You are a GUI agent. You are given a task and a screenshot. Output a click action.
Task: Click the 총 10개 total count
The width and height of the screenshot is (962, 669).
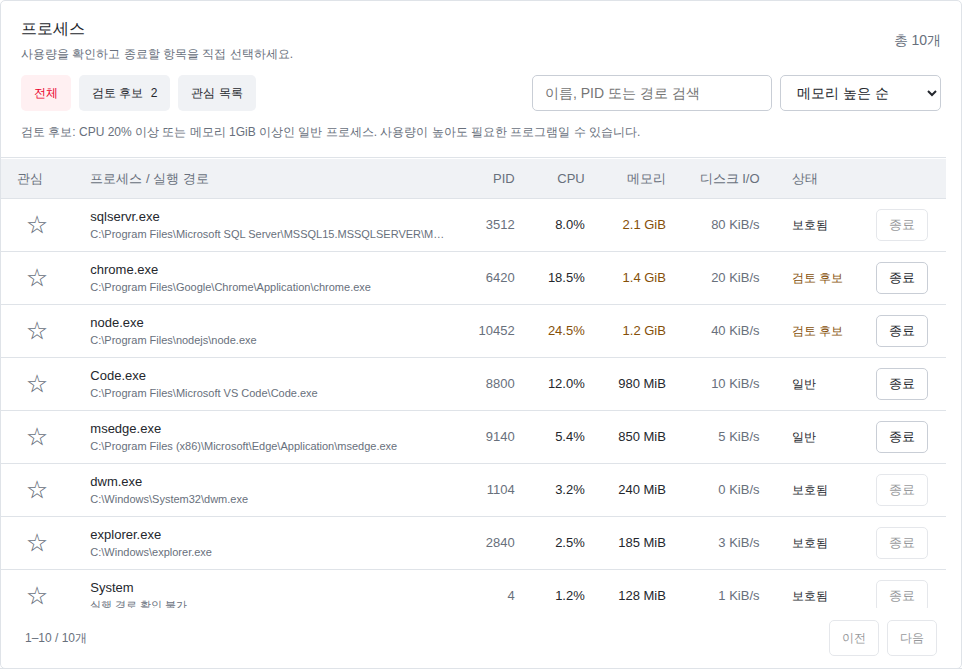[917, 41]
